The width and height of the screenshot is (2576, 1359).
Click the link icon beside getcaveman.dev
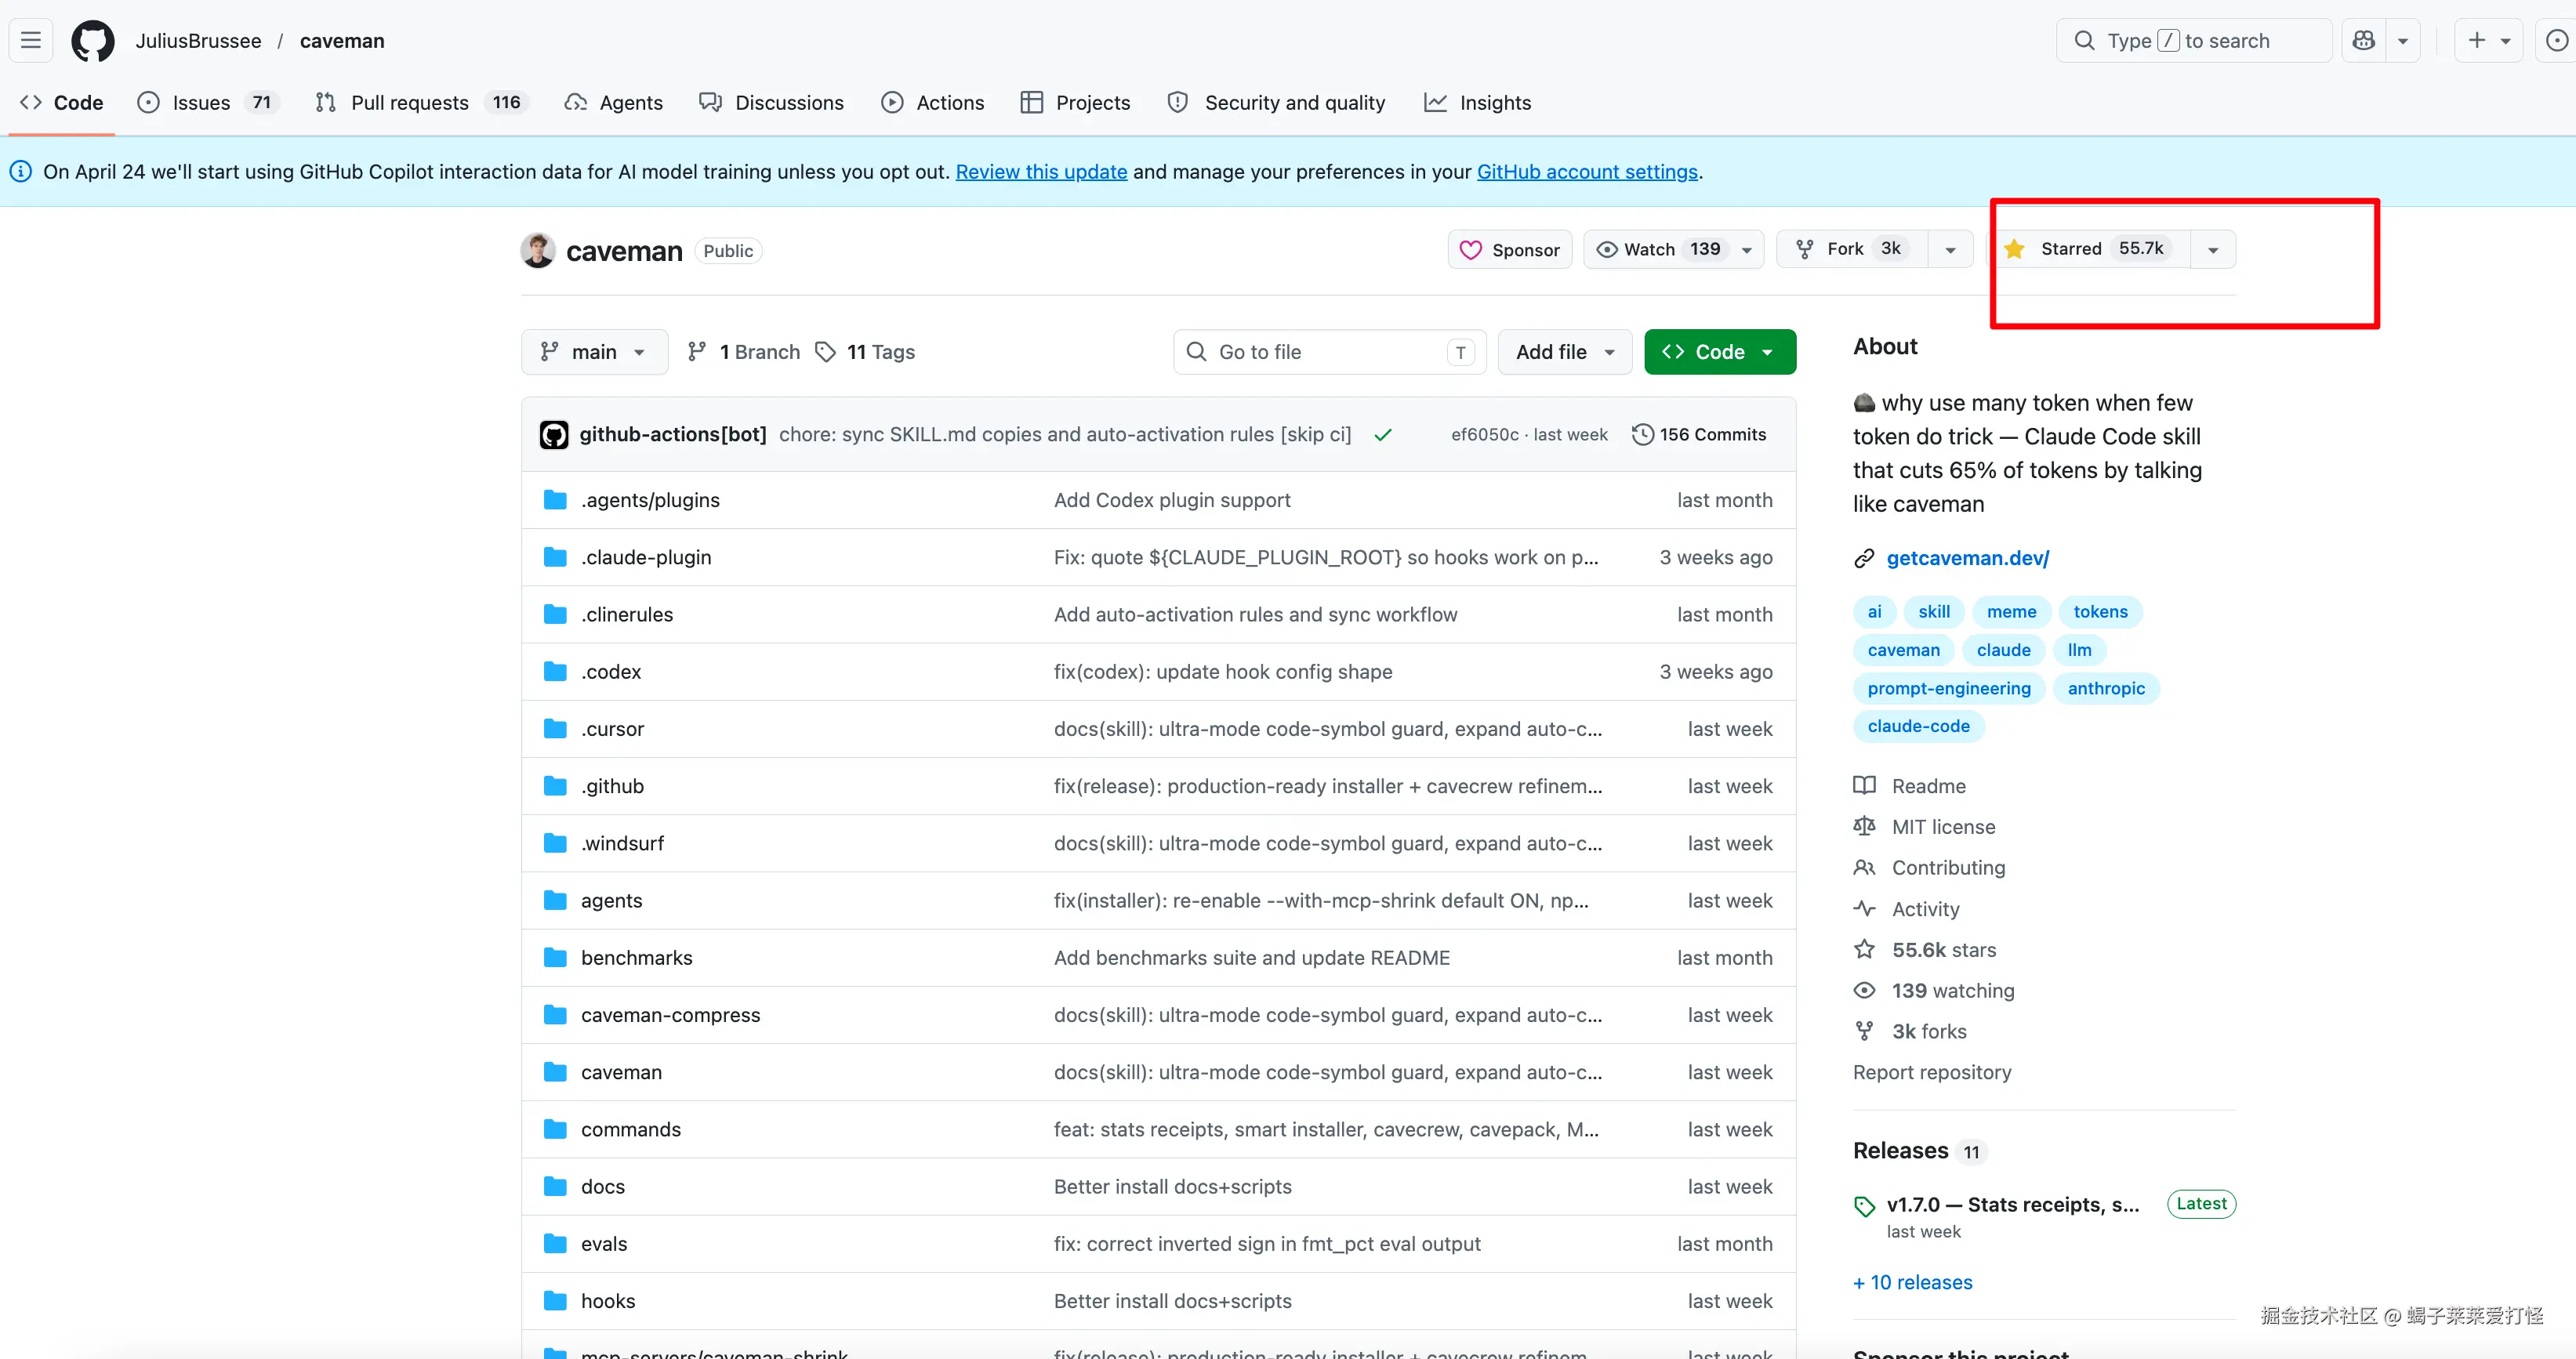(x=1864, y=559)
